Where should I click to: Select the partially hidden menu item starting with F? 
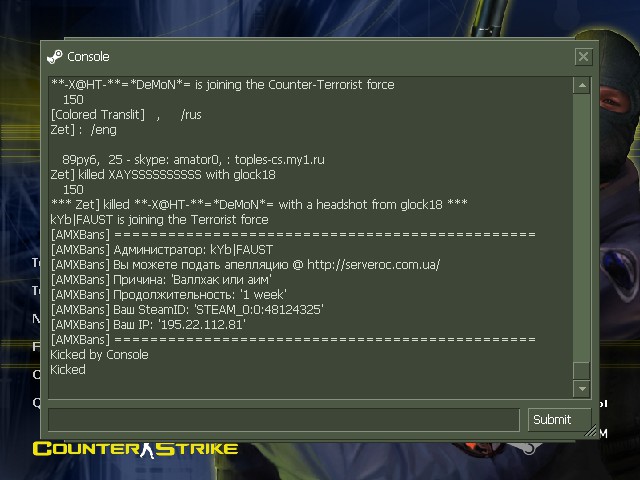click(x=36, y=347)
